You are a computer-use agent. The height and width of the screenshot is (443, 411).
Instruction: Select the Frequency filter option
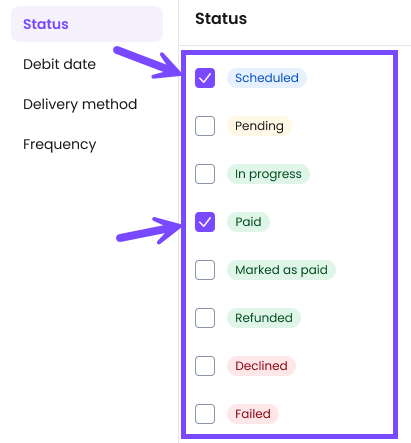click(60, 145)
